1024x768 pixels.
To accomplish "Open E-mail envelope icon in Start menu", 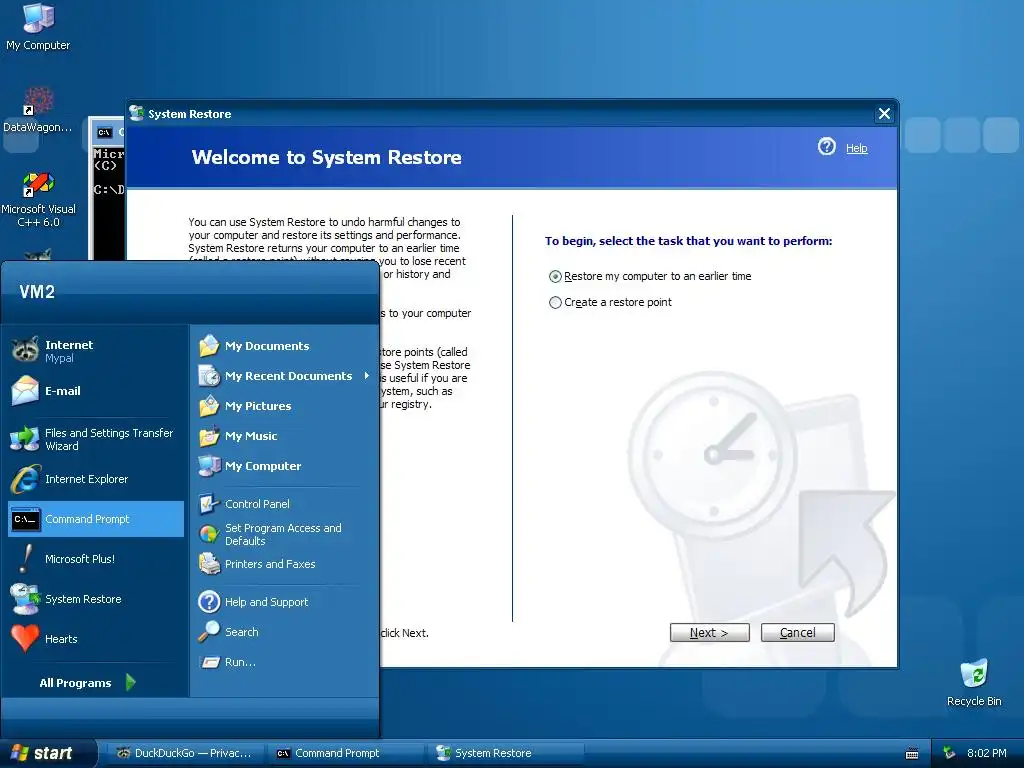I will pos(25,391).
